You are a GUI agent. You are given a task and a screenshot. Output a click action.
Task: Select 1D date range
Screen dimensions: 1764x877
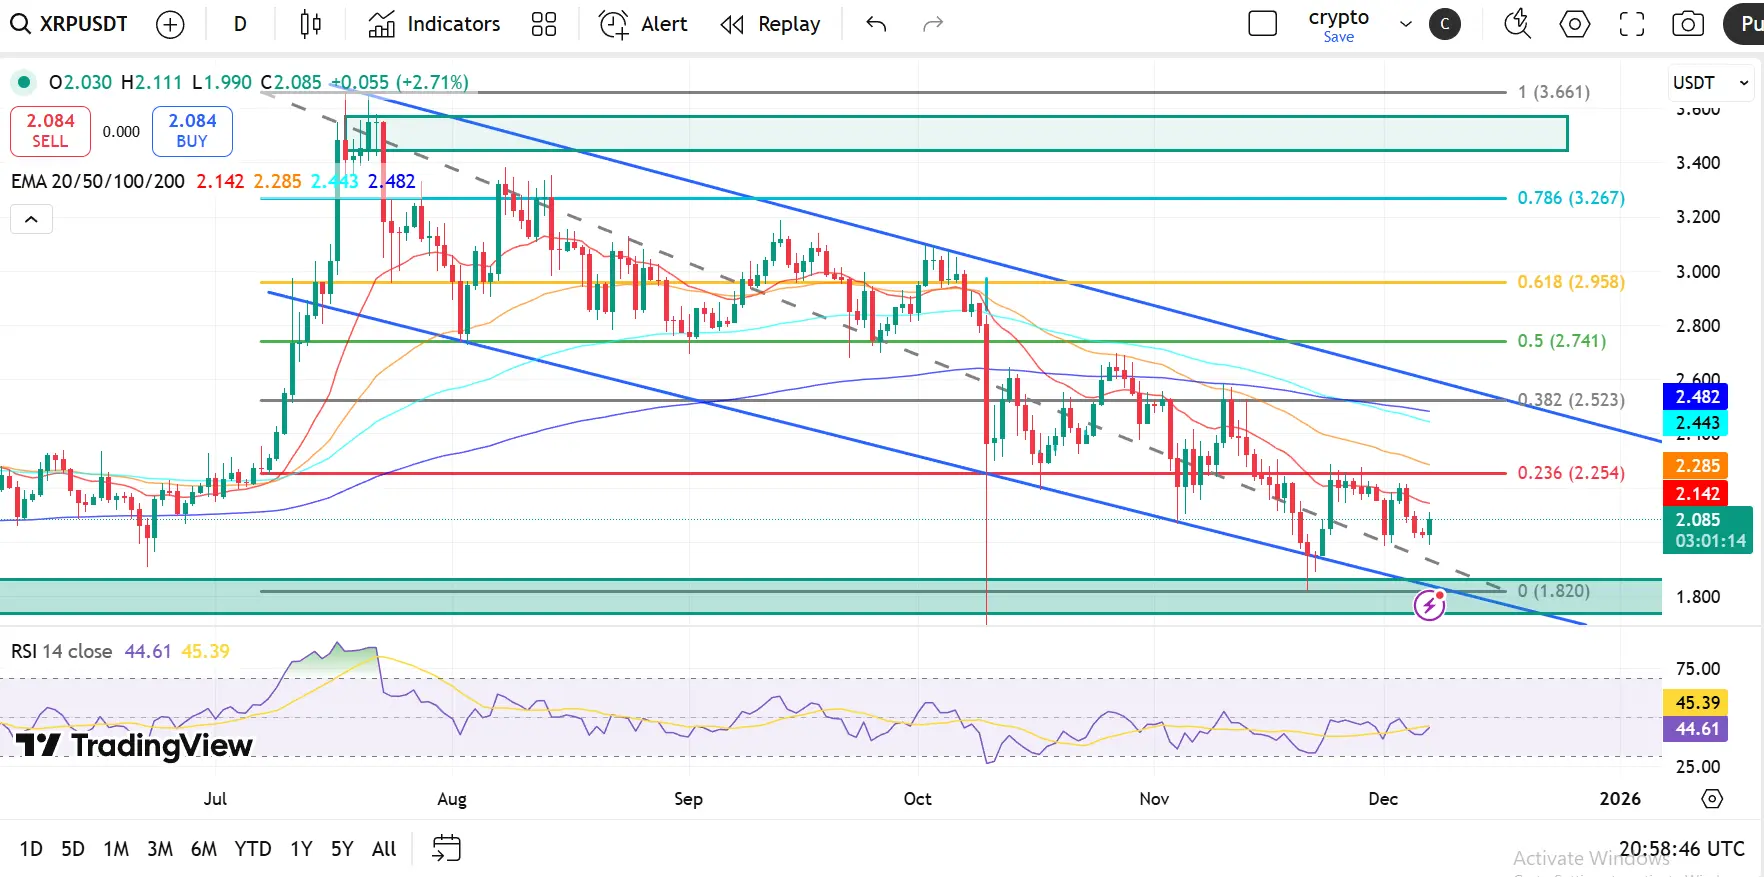pyautogui.click(x=31, y=849)
